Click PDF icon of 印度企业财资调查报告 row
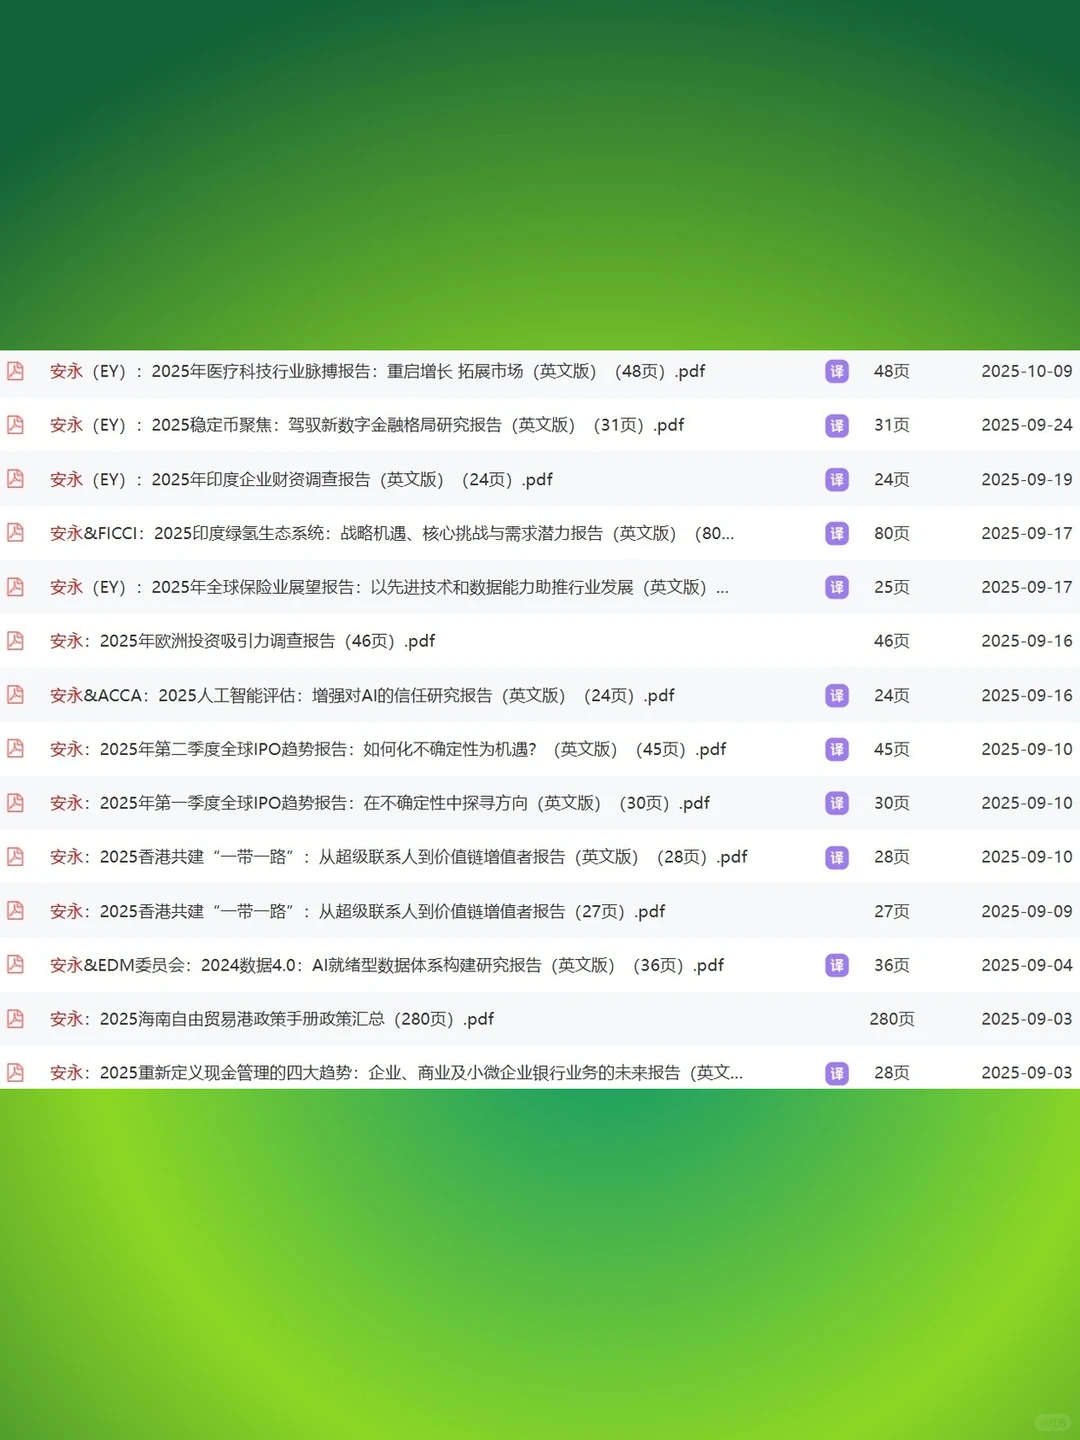The height and width of the screenshot is (1440, 1080). pyautogui.click(x=15, y=479)
